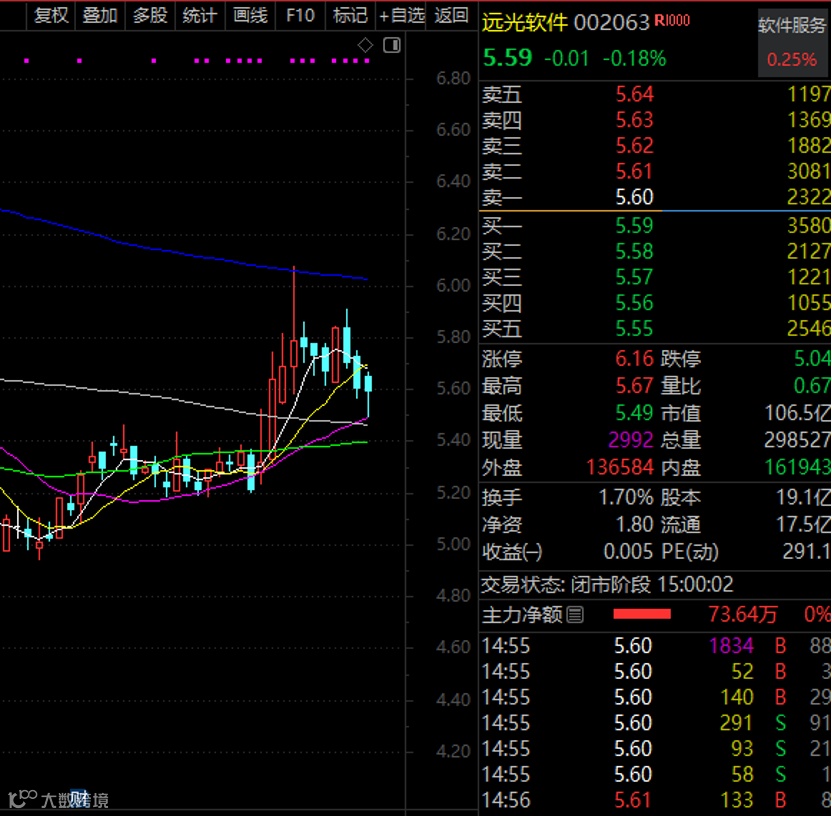Select the 多股 multi-stock view

coord(150,15)
